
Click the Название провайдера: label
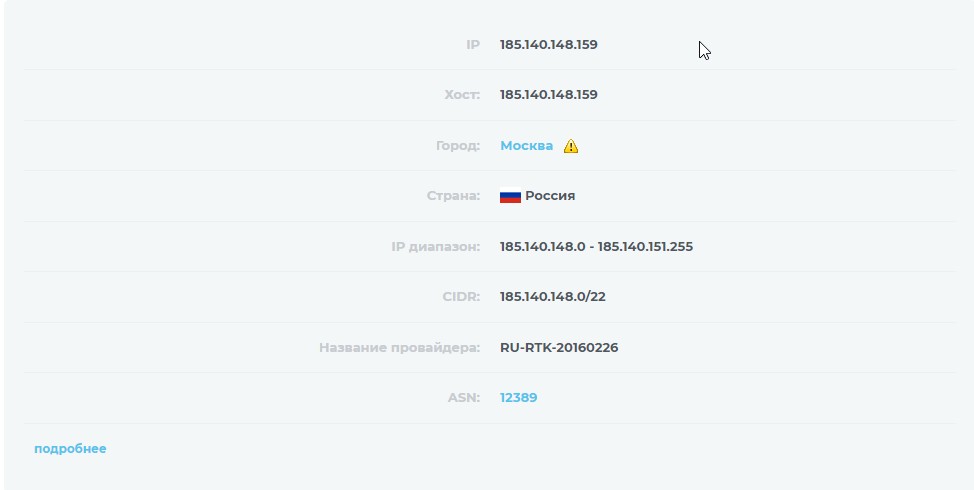[x=399, y=348]
